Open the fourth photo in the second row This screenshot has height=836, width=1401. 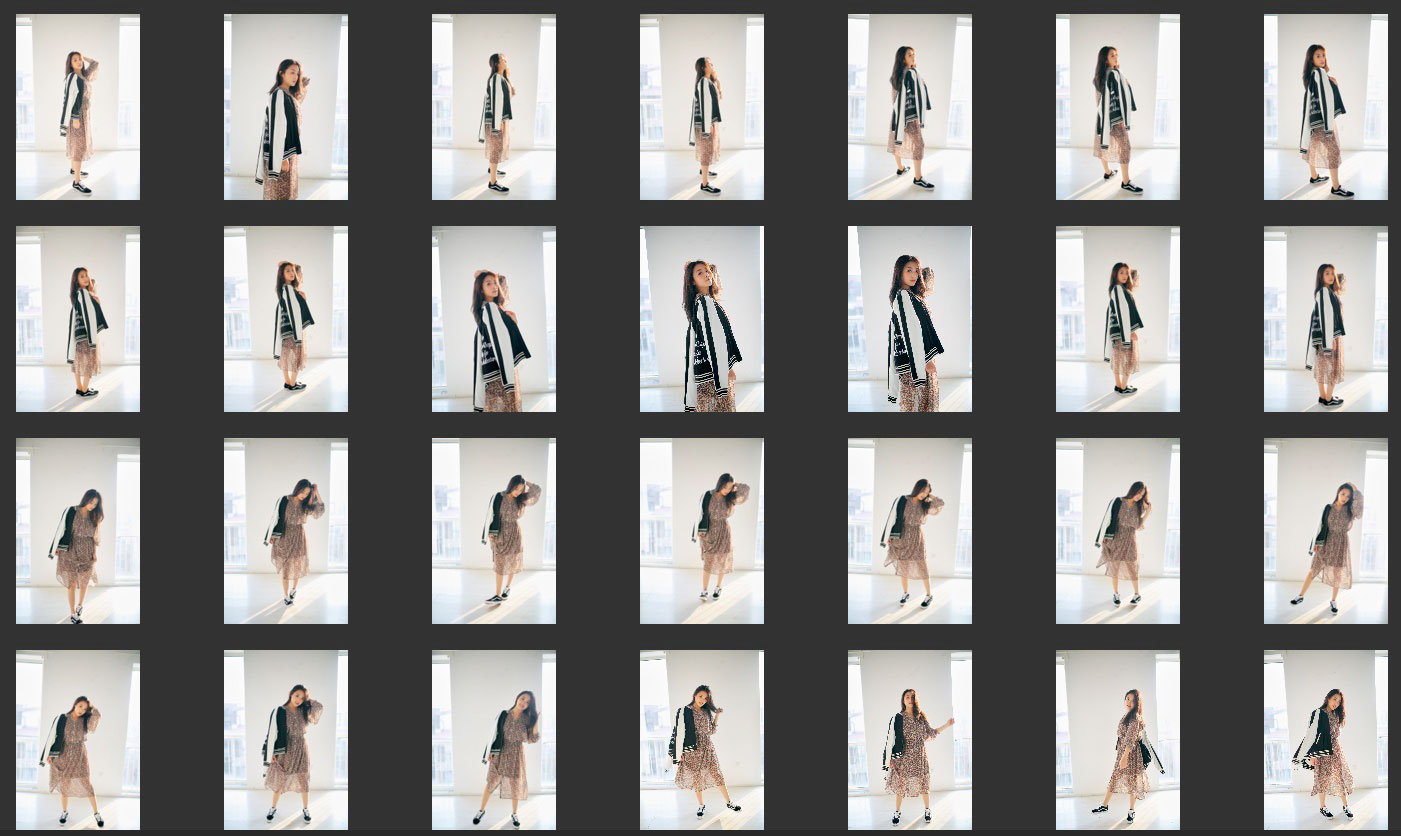(702, 319)
